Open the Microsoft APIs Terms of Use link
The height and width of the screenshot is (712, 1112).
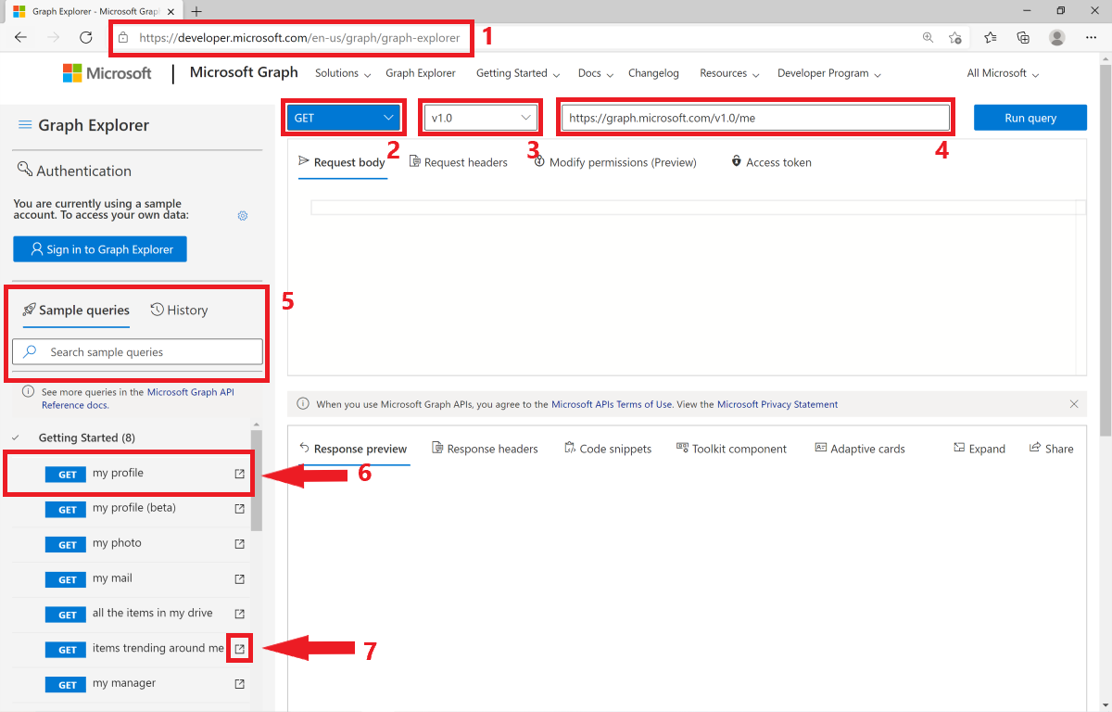click(x=611, y=404)
